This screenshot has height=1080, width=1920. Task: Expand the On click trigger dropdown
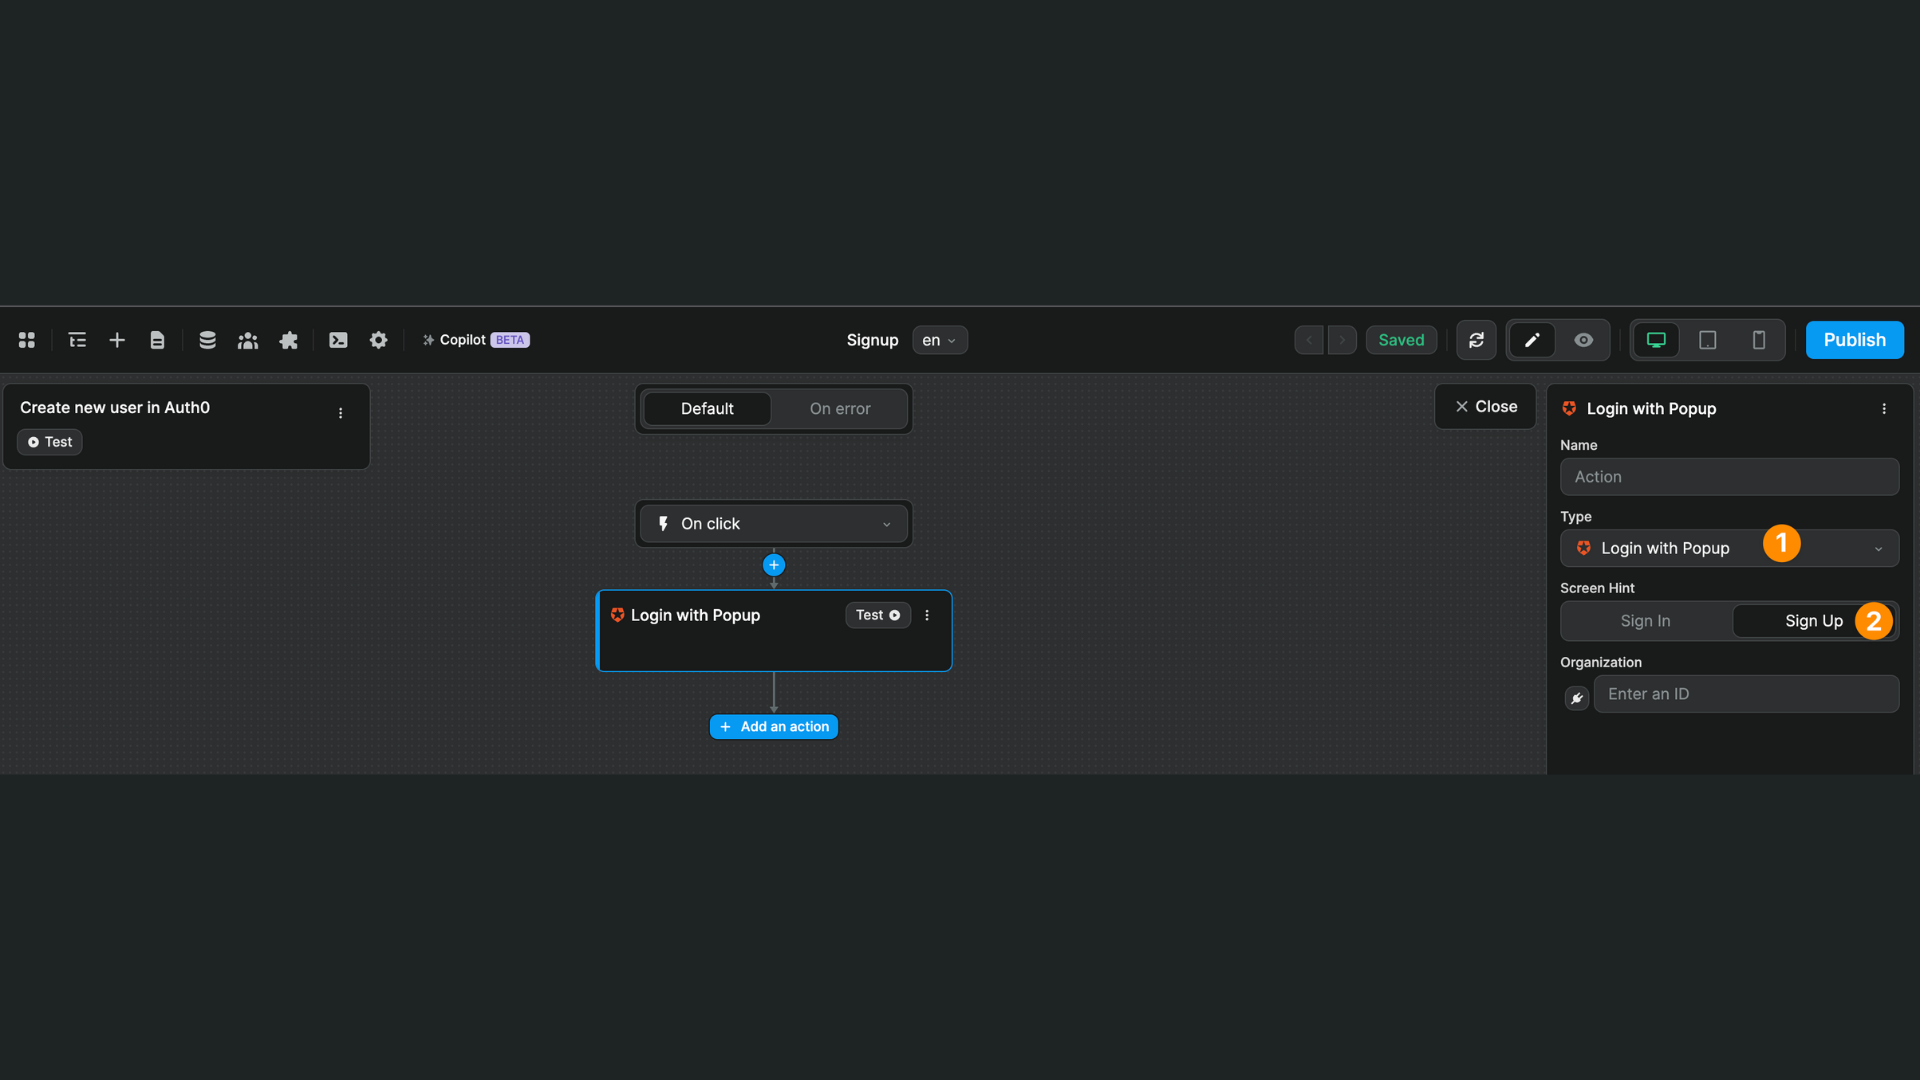[x=886, y=523]
